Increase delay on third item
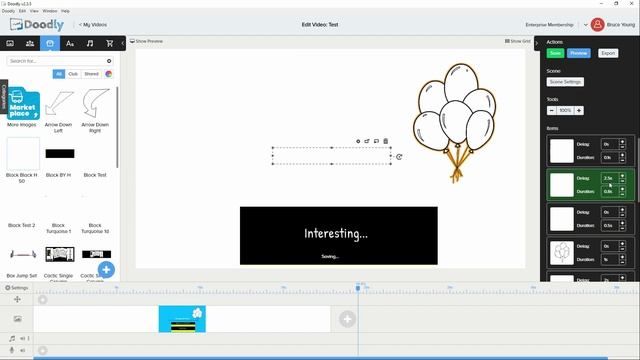Viewport: 640px width, 360px height. (x=622, y=210)
